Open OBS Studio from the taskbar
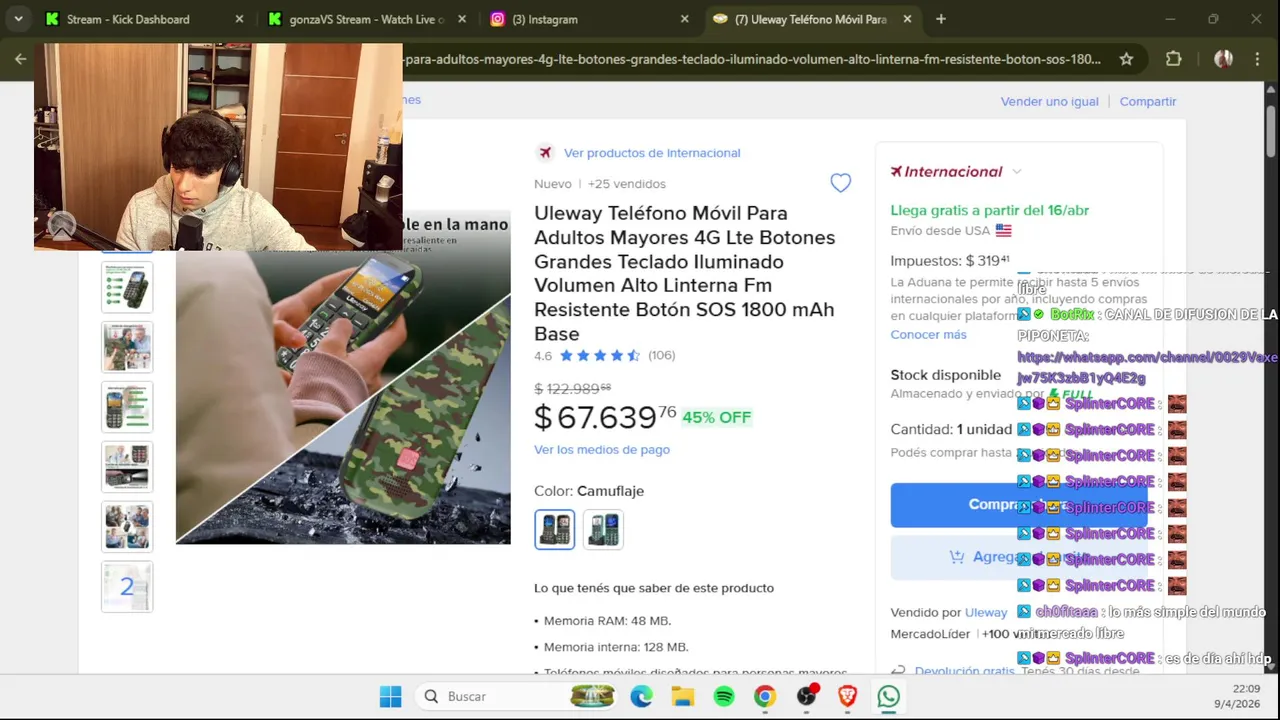 coord(806,696)
